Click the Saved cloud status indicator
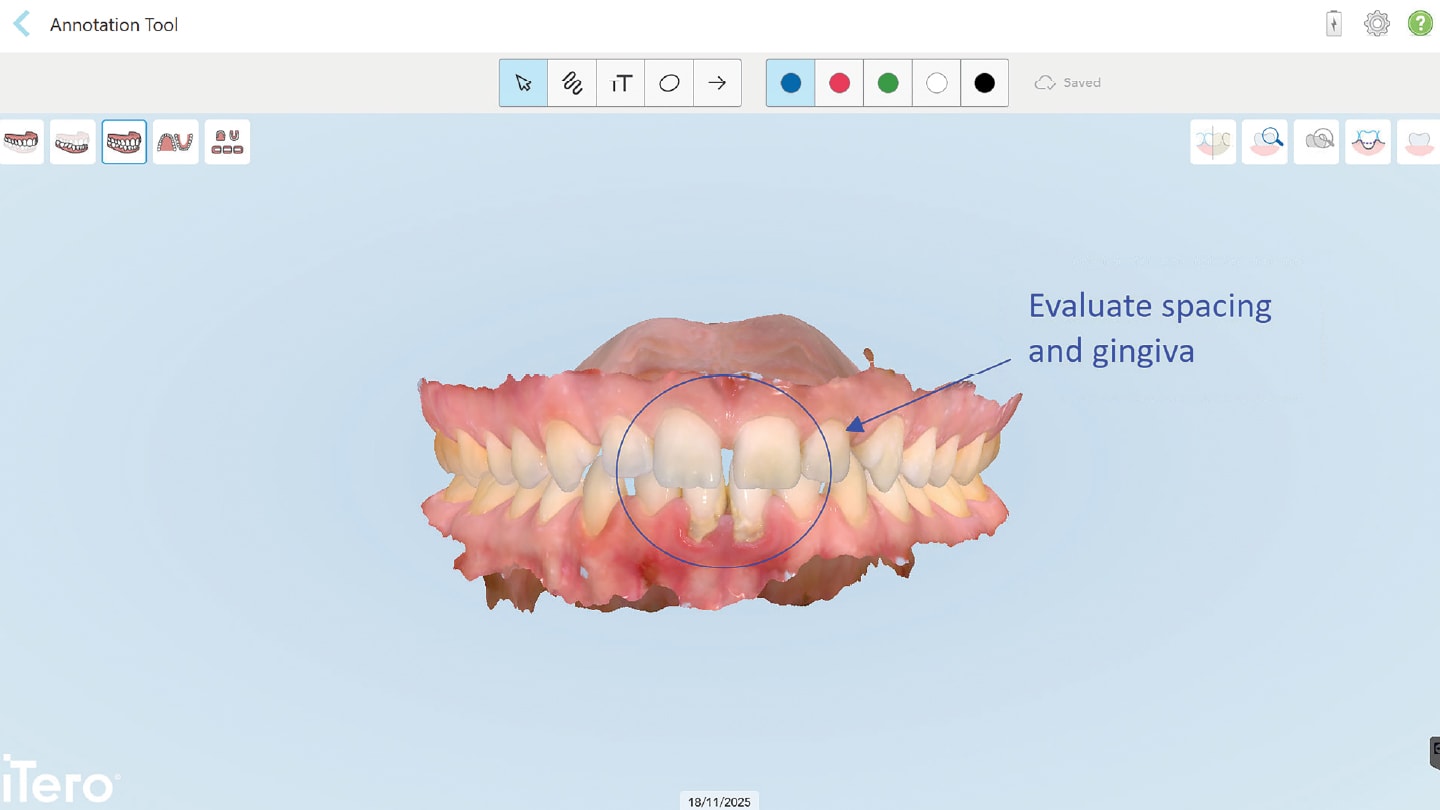The height and width of the screenshot is (810, 1440). click(x=1067, y=83)
